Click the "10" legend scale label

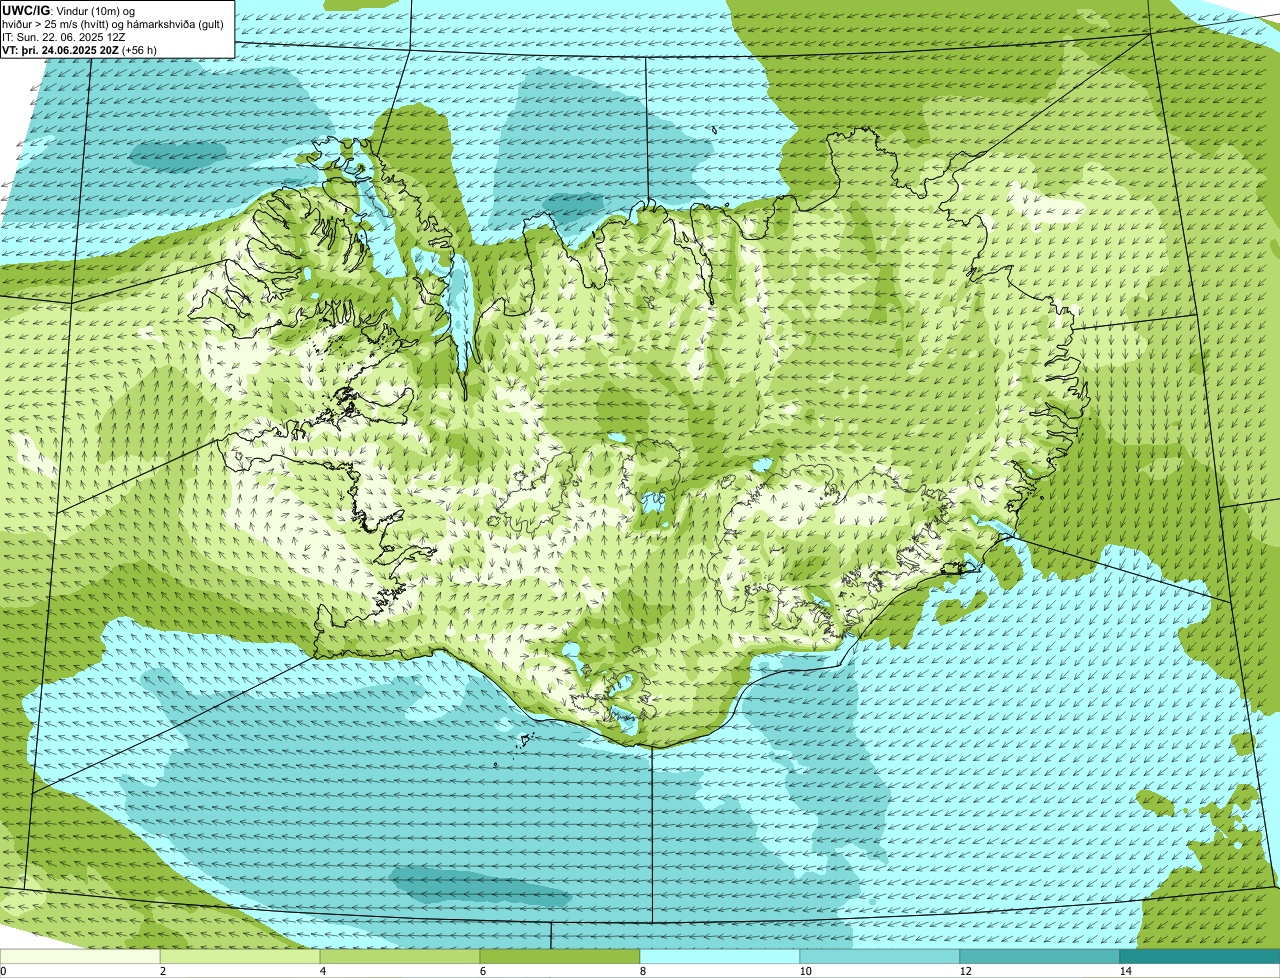pyautogui.click(x=805, y=971)
